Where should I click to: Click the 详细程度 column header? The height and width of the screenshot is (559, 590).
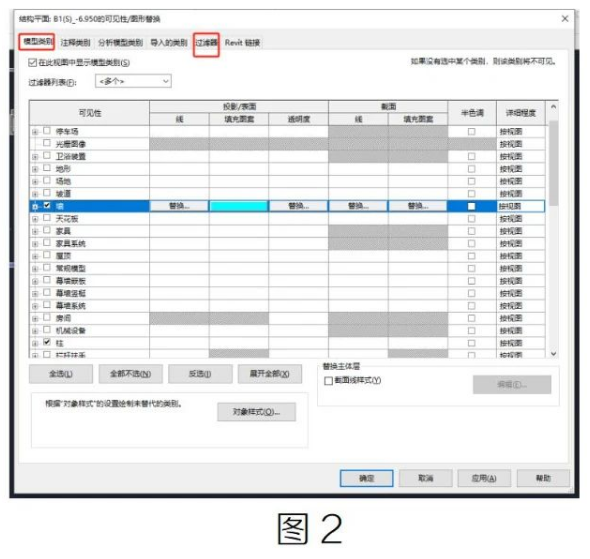521,113
